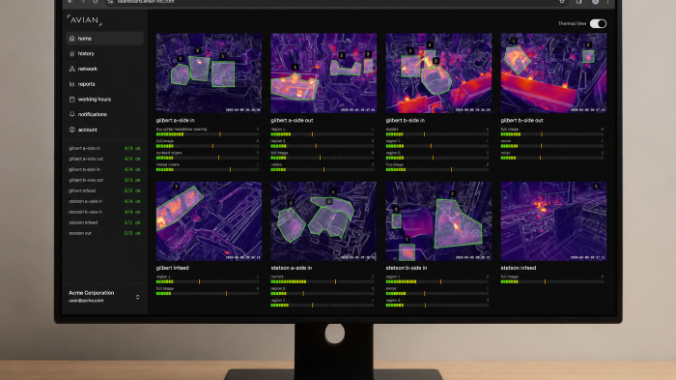Screen dimensions: 676x380
Task: Toggle the Thermal View switch
Action: (598, 23)
